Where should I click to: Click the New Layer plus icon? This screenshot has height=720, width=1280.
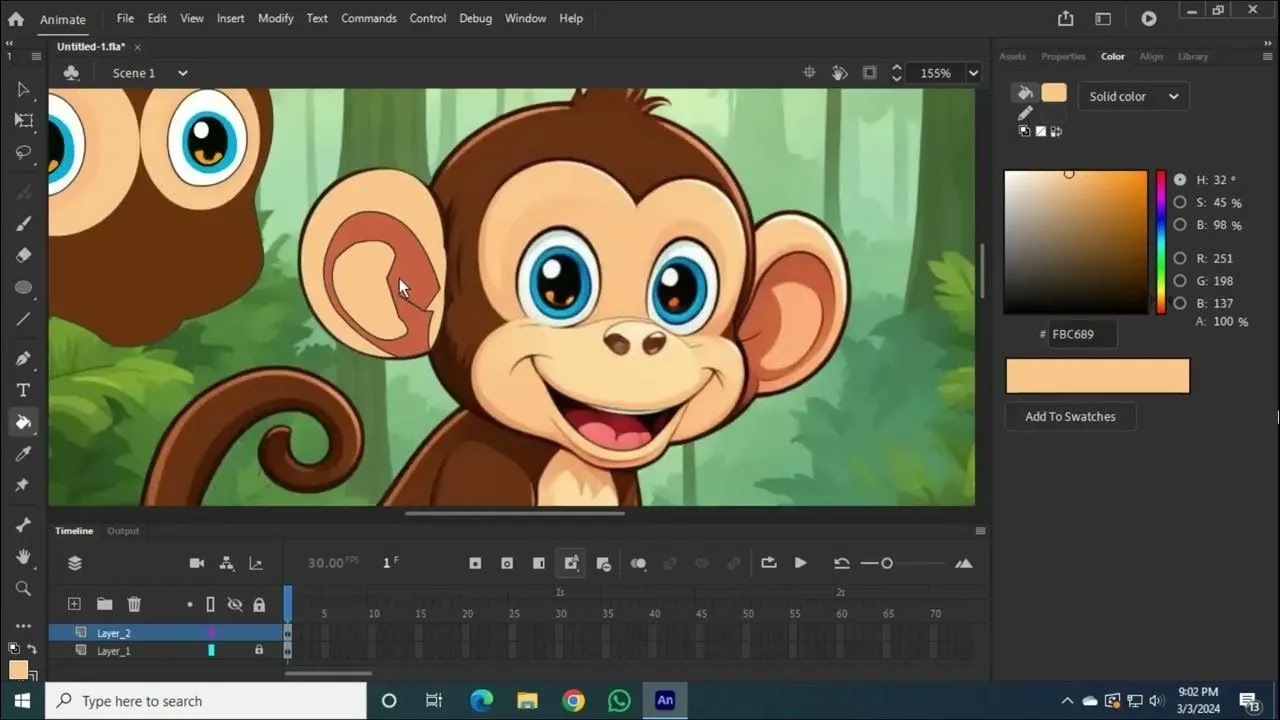[74, 604]
